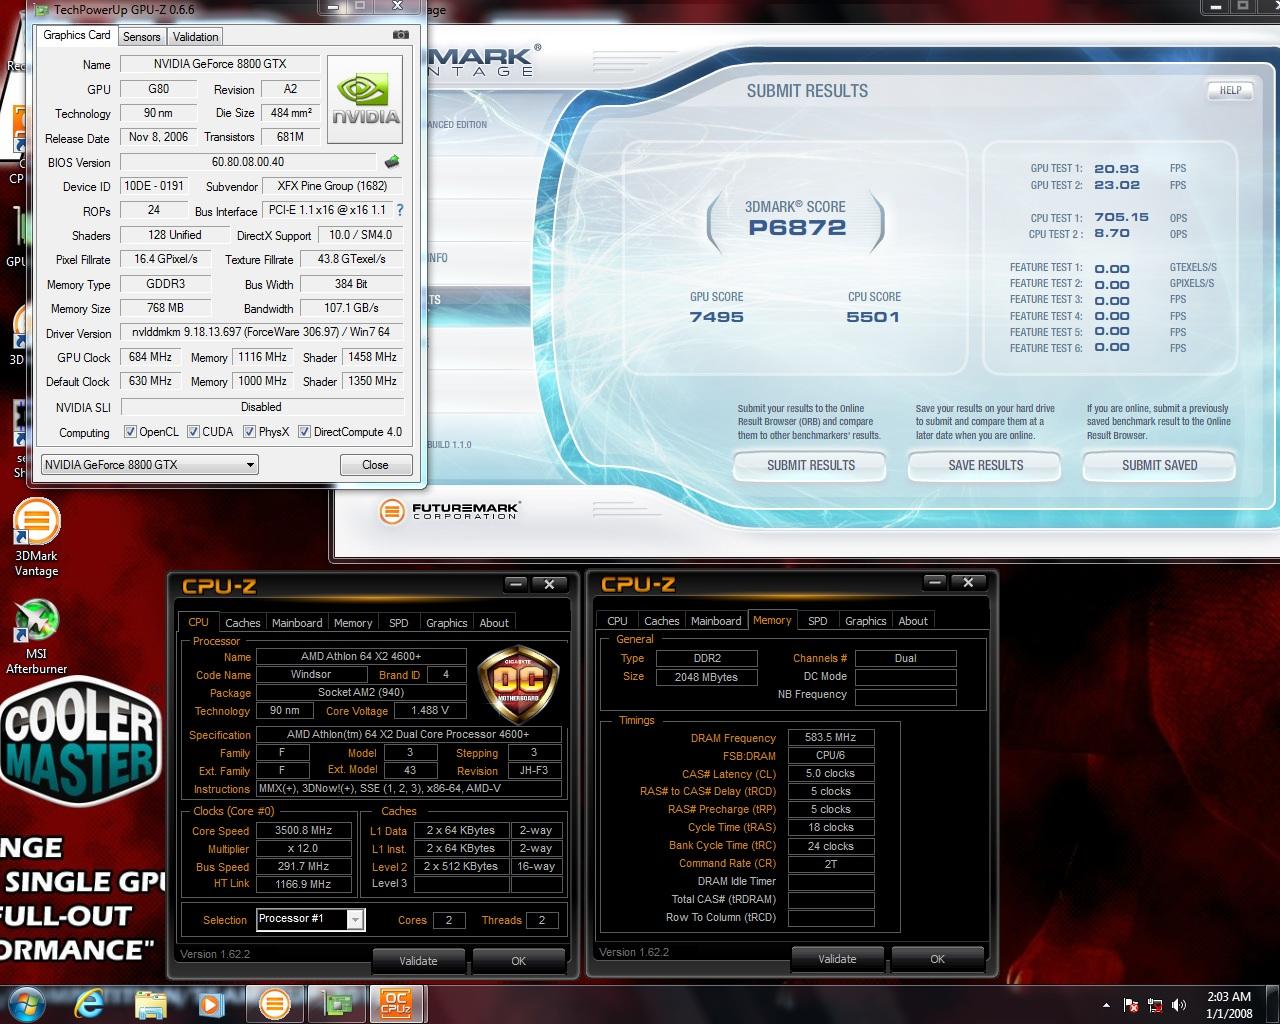Open About tab in right CPU-Z window
This screenshot has width=1280, height=1024.
pyautogui.click(x=913, y=620)
